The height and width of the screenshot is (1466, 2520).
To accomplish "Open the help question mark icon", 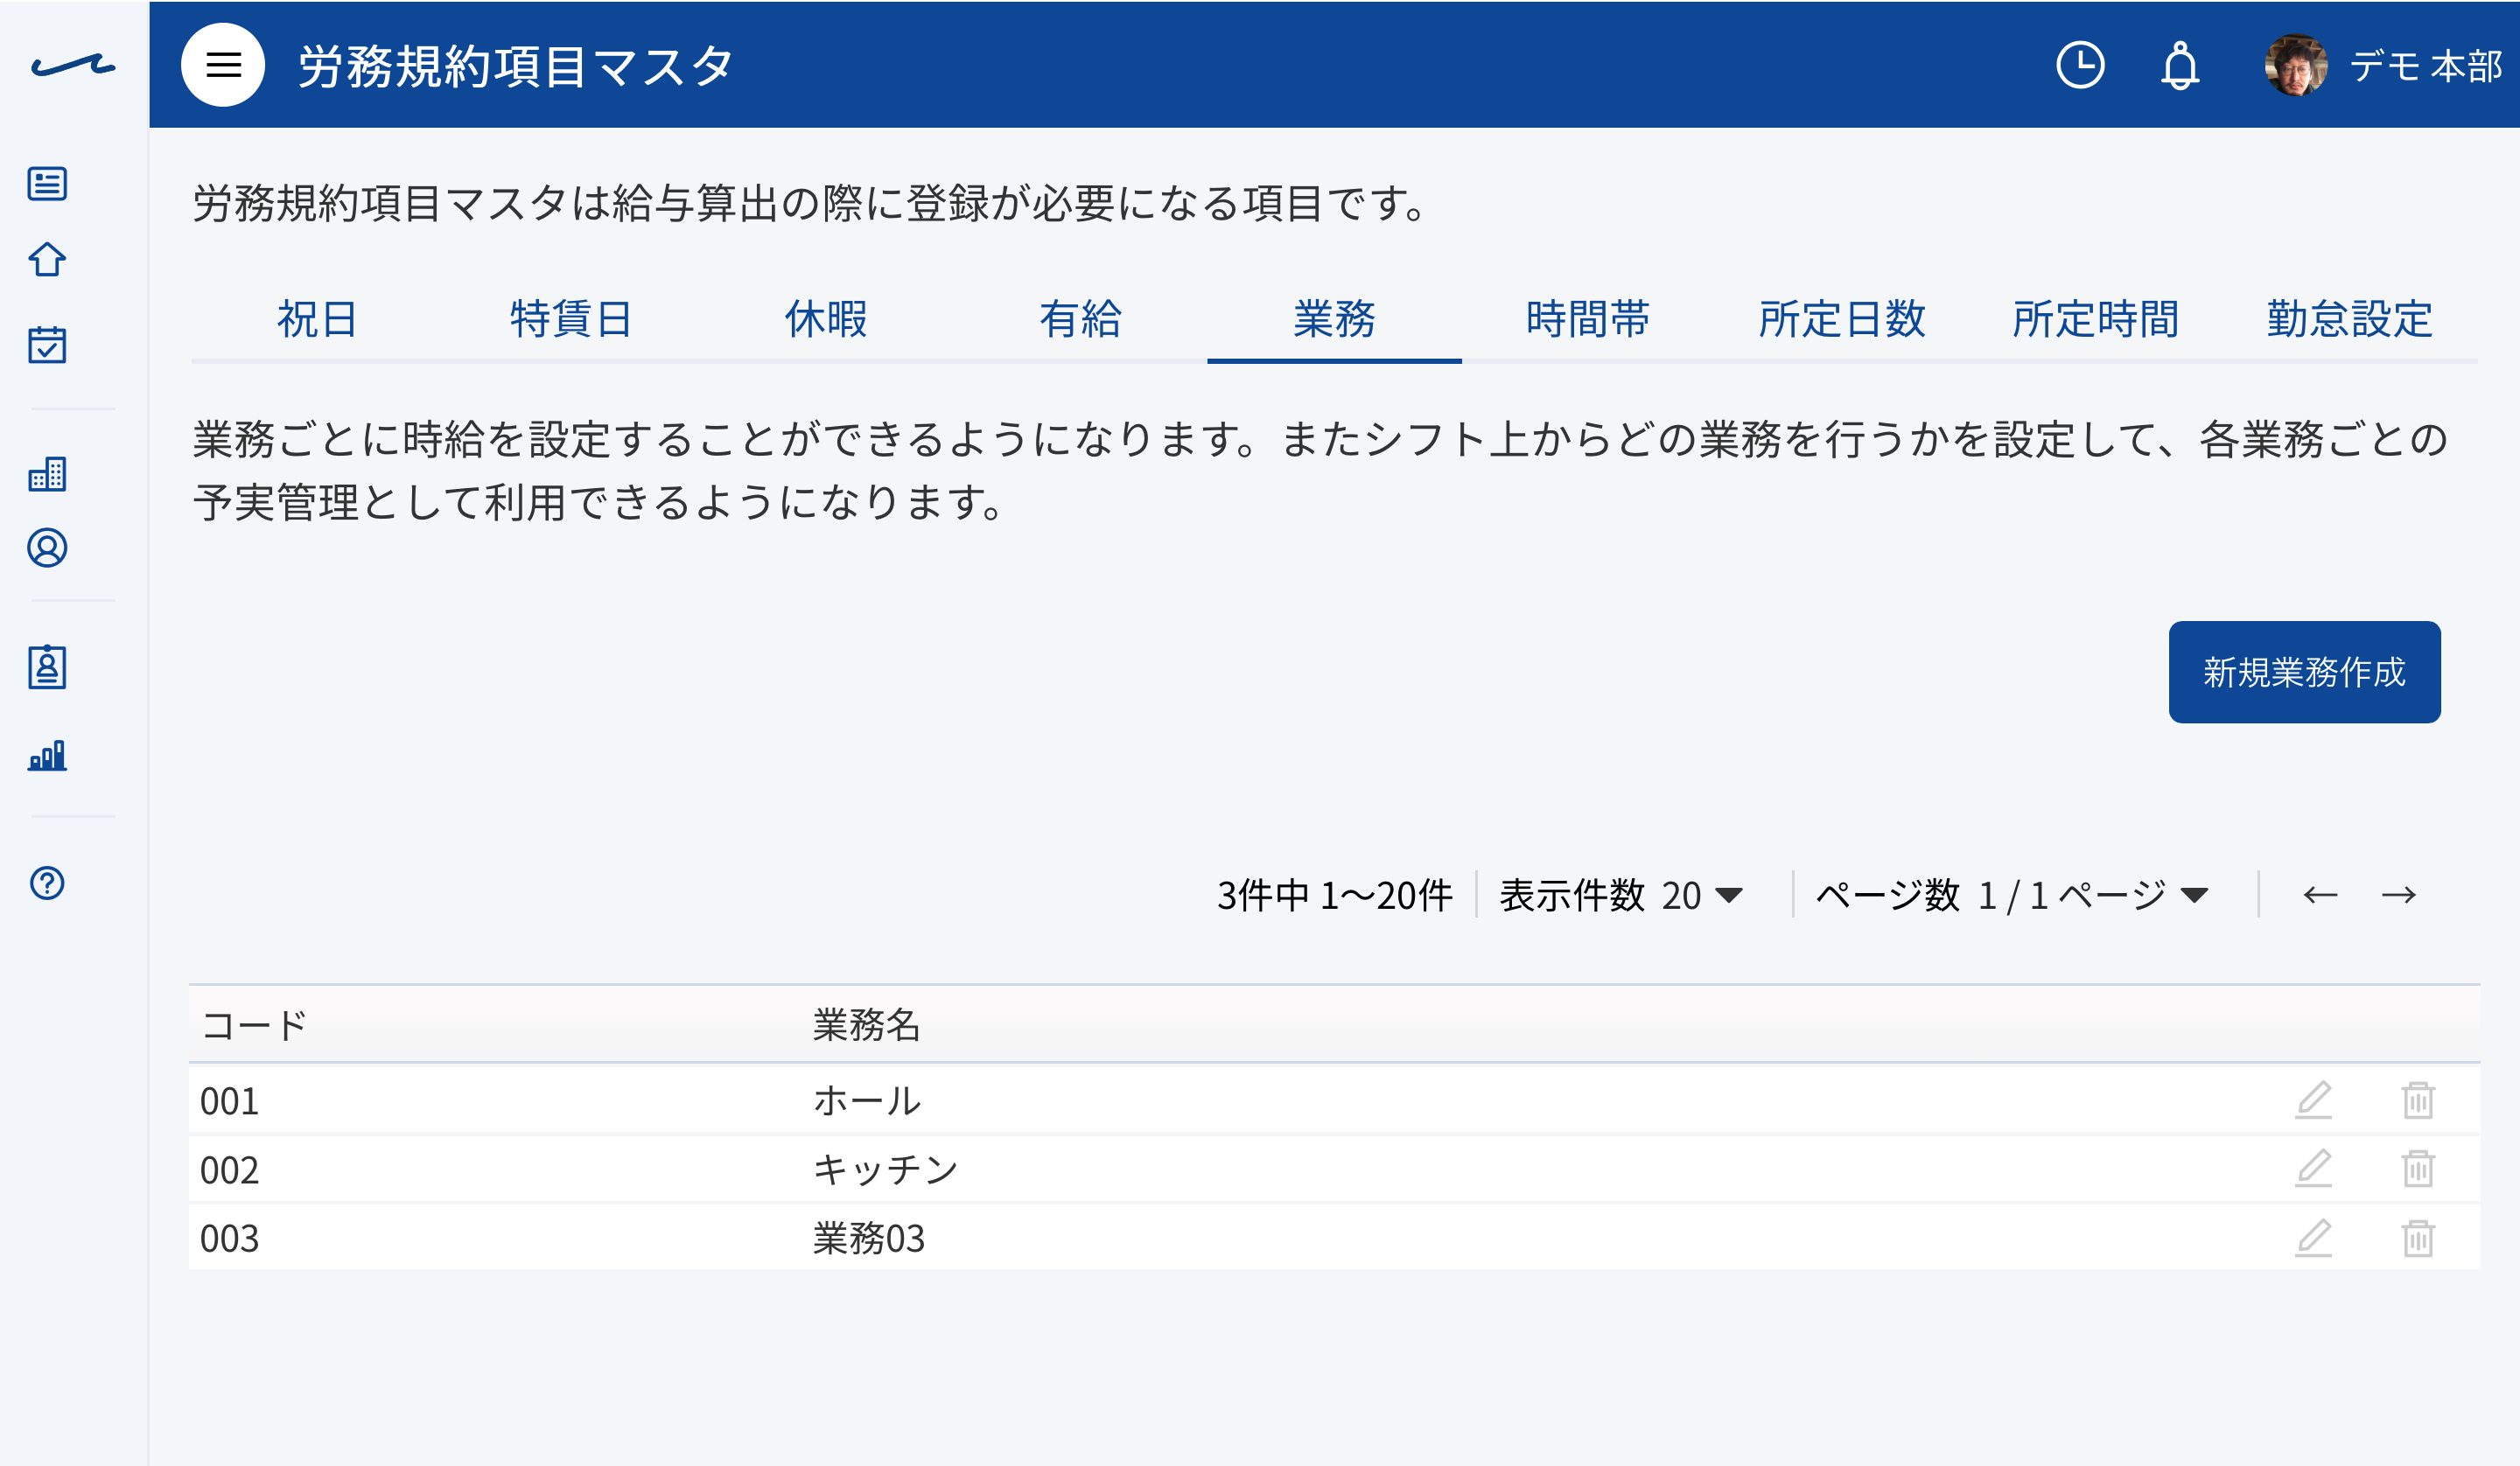I will coord(47,883).
